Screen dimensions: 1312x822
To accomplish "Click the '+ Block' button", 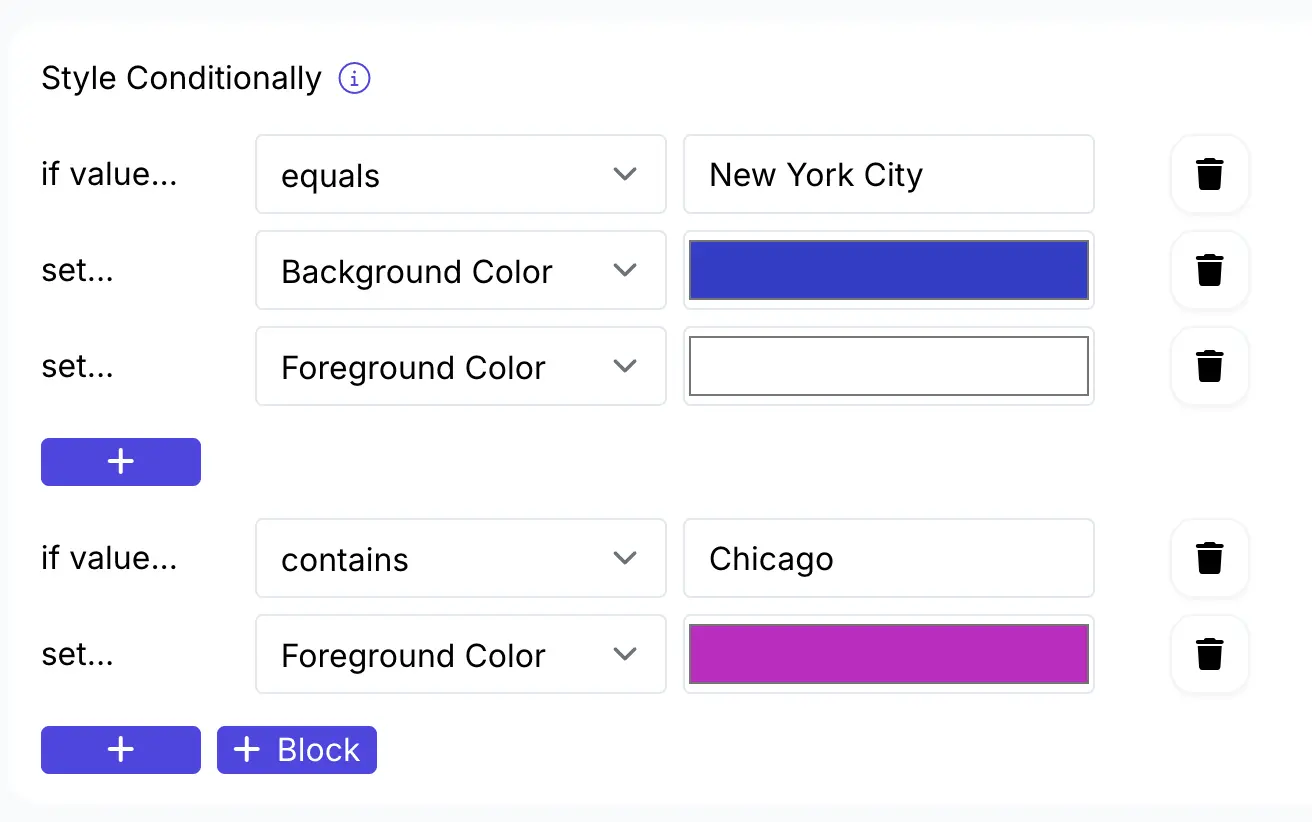I will (297, 750).
